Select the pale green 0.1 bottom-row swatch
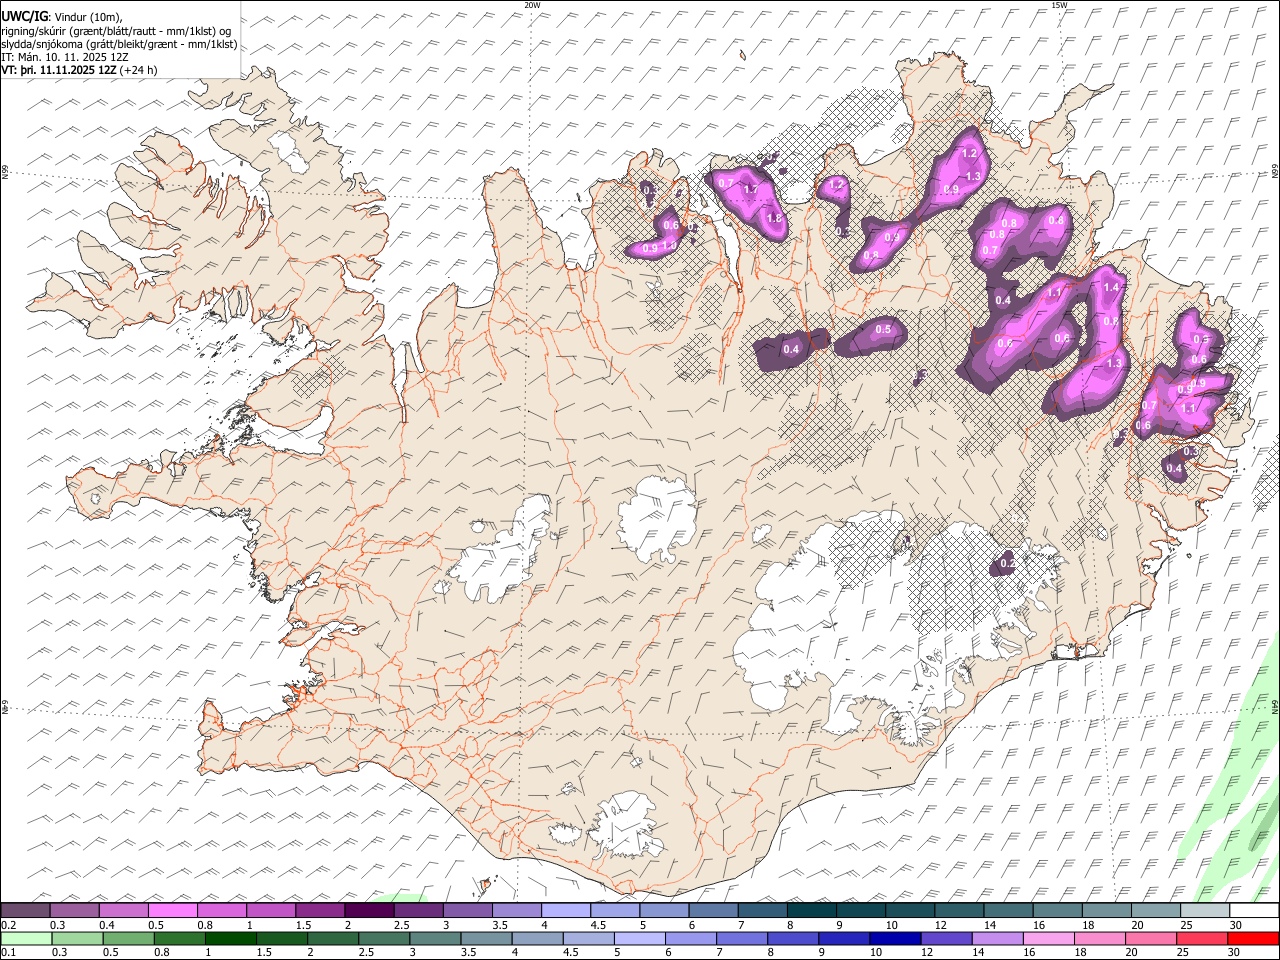Screen dimensions: 1280x960 click(x=26, y=938)
